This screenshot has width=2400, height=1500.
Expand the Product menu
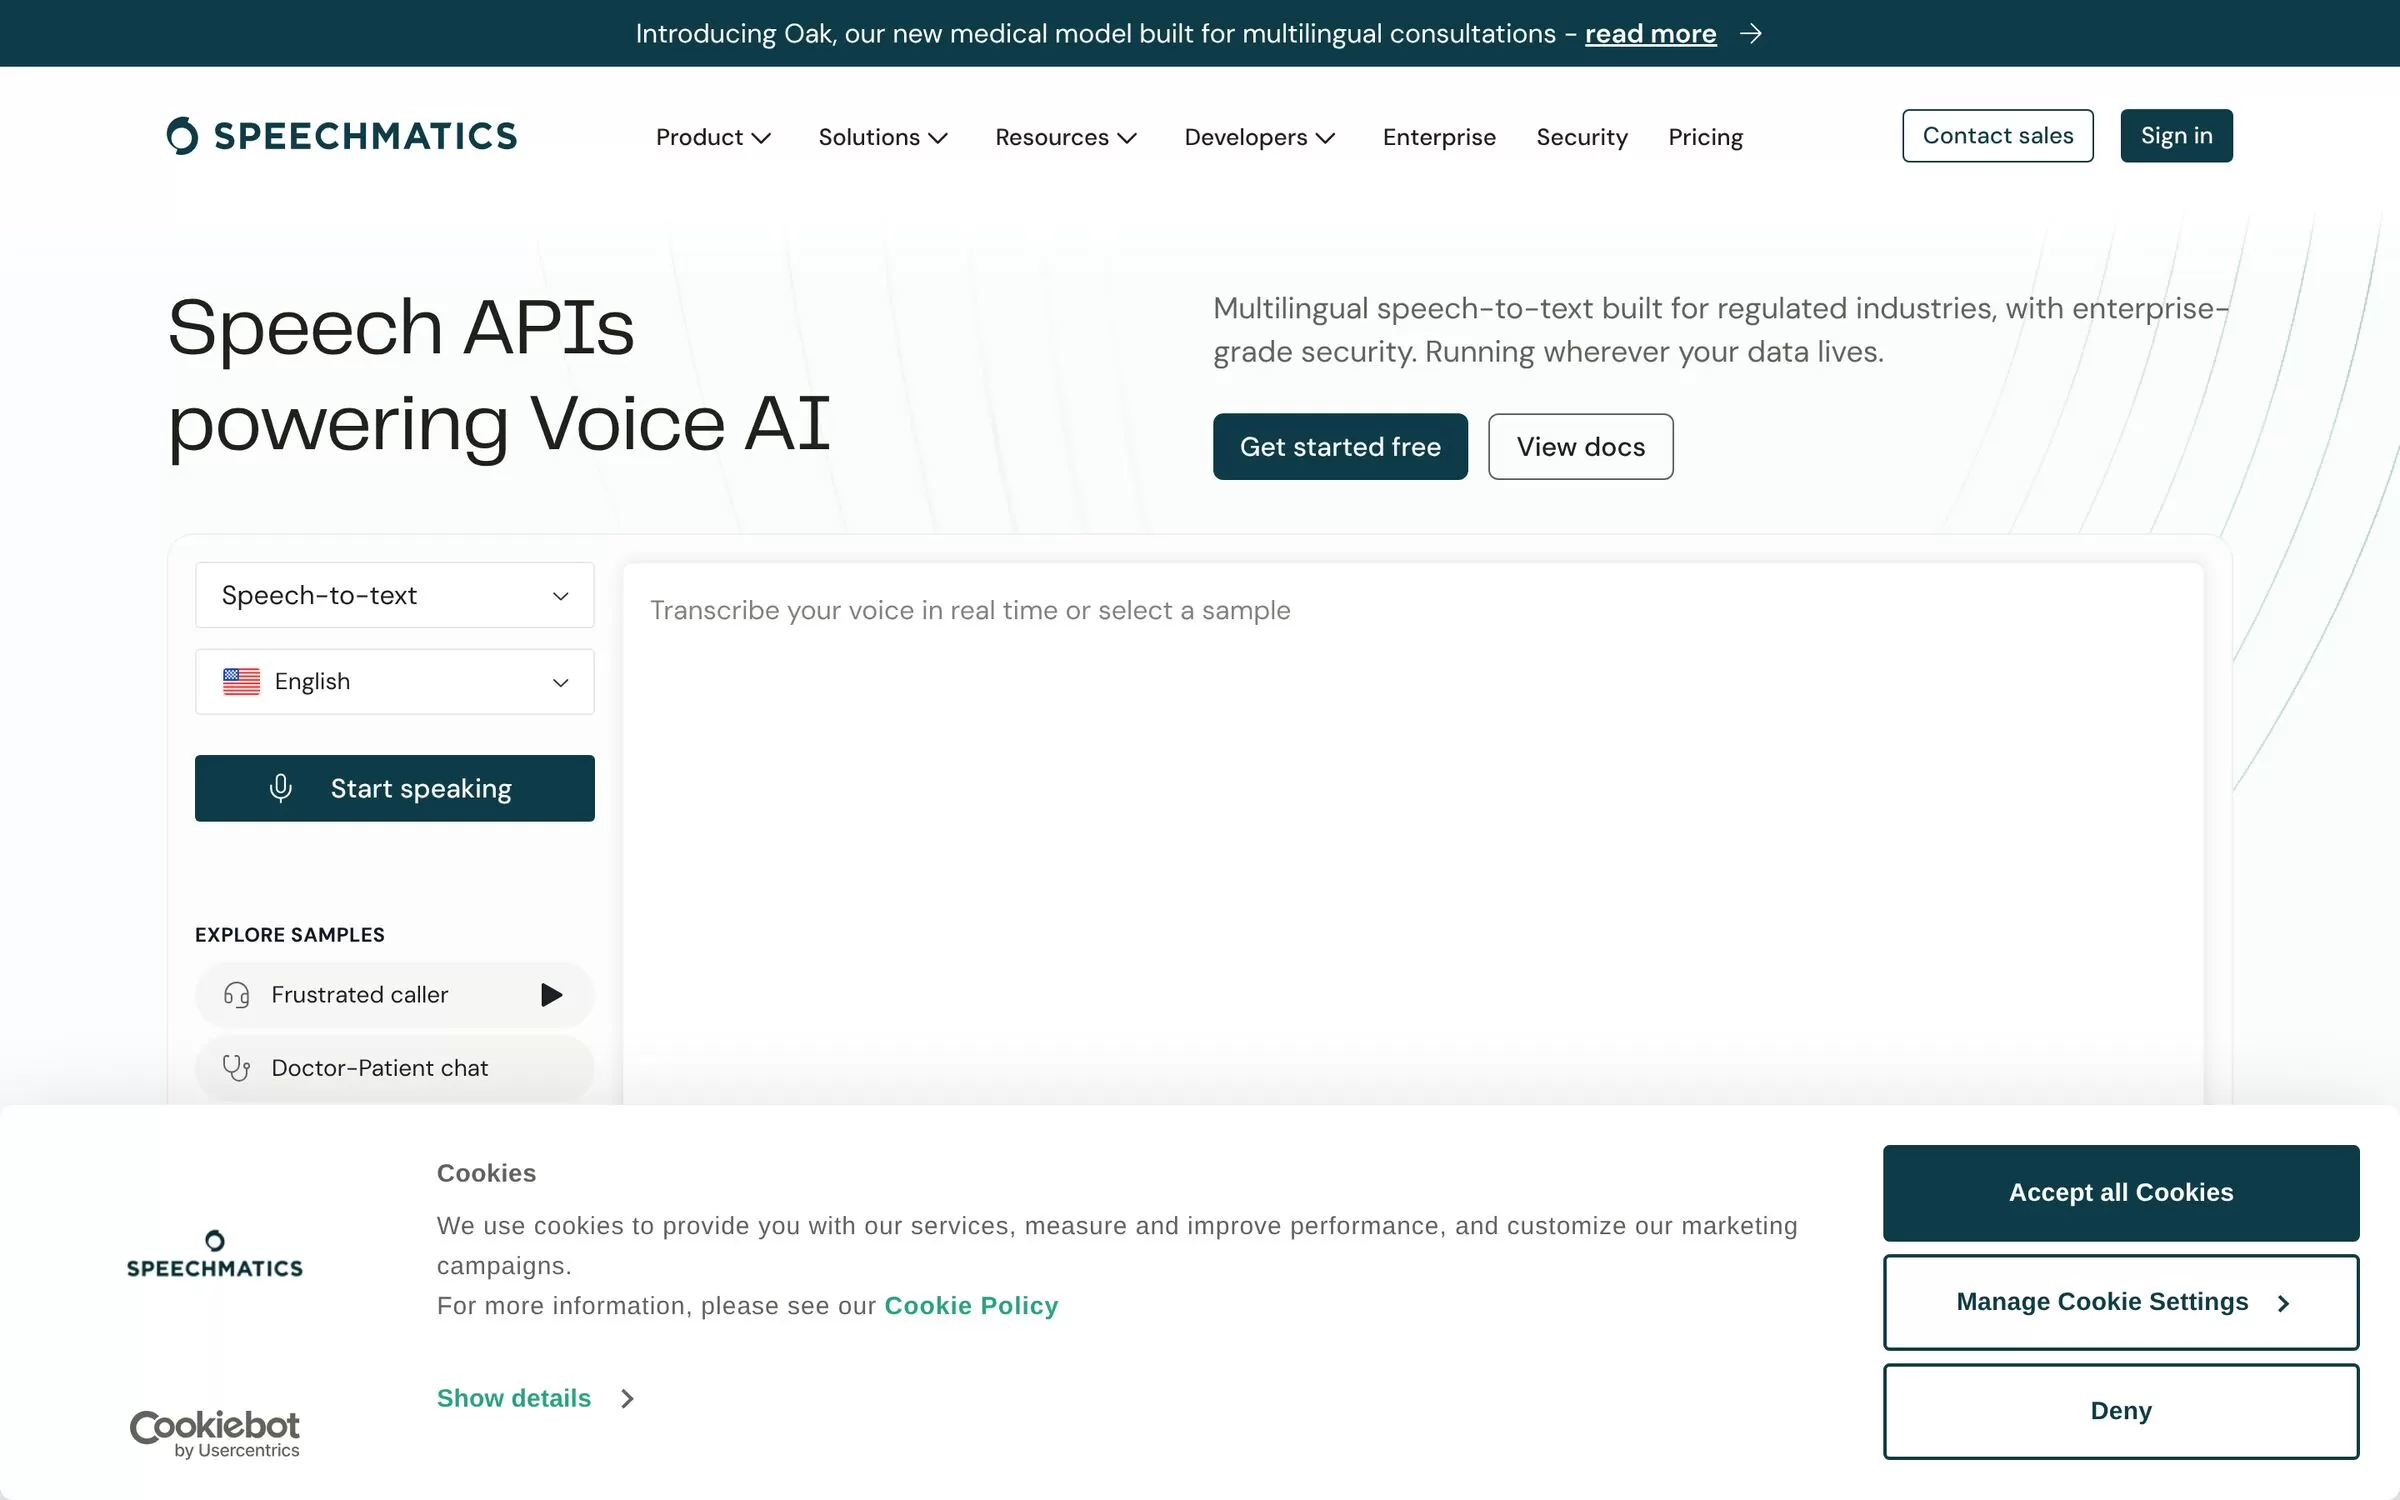click(x=713, y=137)
